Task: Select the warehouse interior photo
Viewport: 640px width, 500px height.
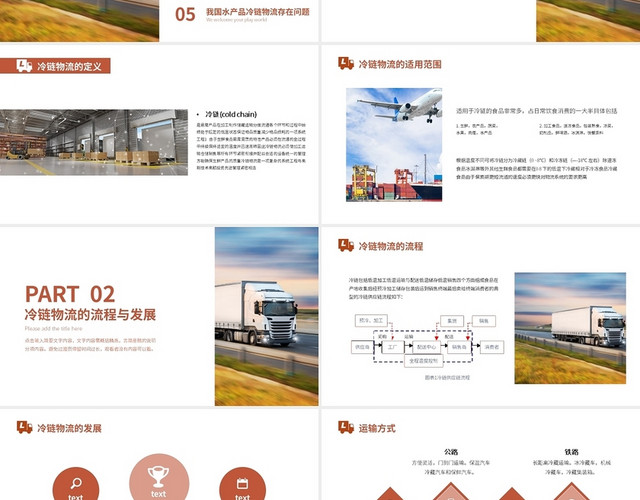Action: 94,142
